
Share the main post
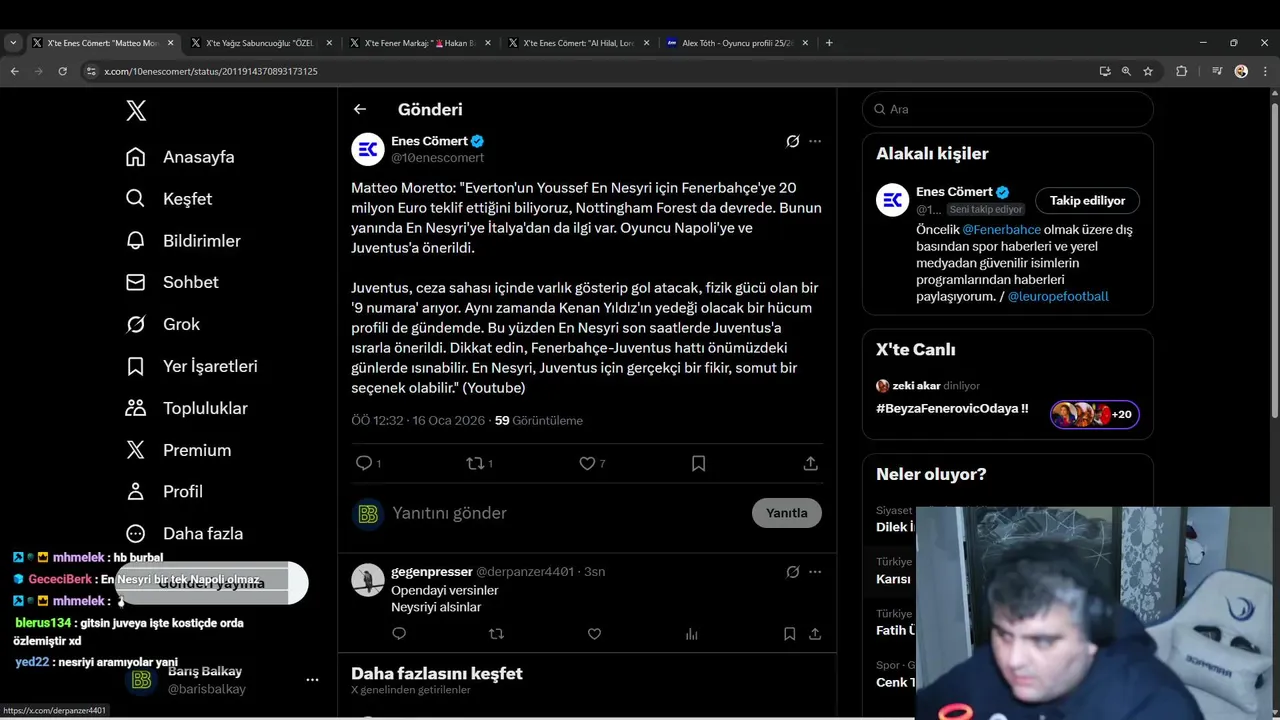coord(811,463)
